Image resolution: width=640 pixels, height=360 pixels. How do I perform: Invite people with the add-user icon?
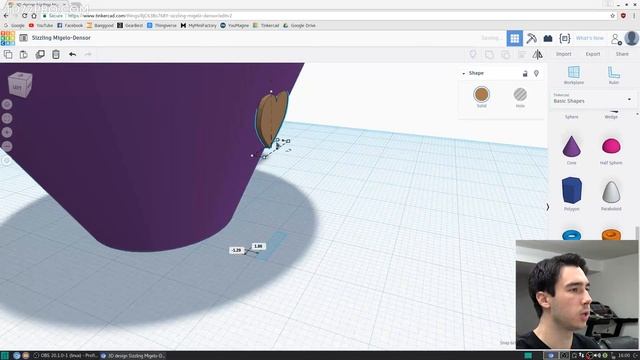pos(616,39)
